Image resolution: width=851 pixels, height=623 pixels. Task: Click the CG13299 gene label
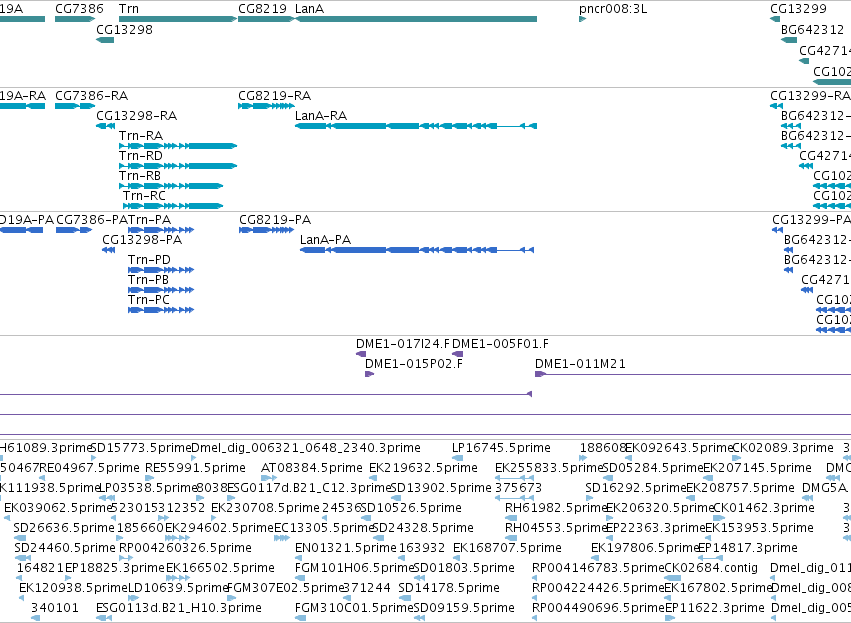pos(798,9)
